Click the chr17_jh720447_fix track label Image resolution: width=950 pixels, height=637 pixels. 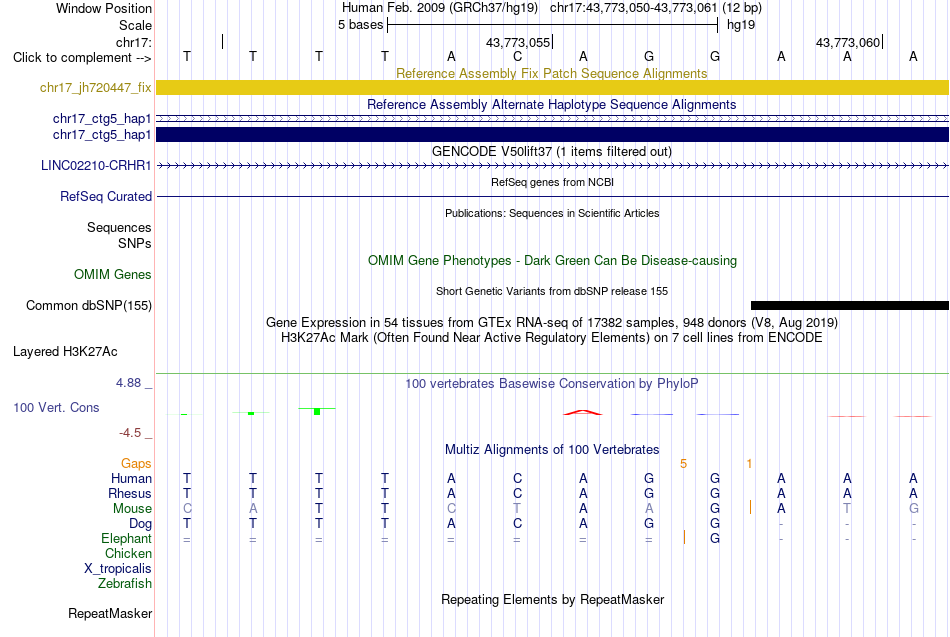pos(95,88)
